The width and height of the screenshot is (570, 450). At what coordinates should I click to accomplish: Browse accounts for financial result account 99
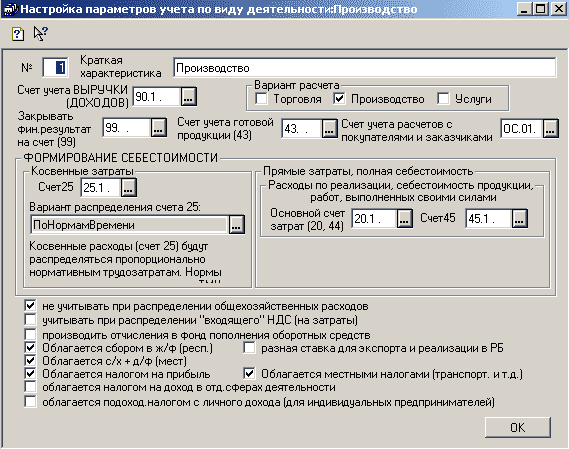click(159, 128)
